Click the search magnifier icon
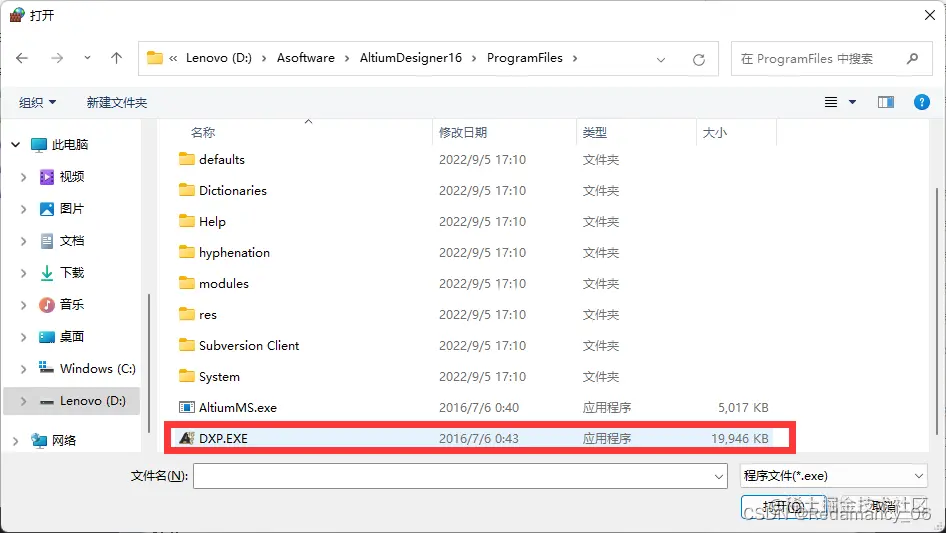This screenshot has width=946, height=533. pyautogui.click(x=912, y=59)
